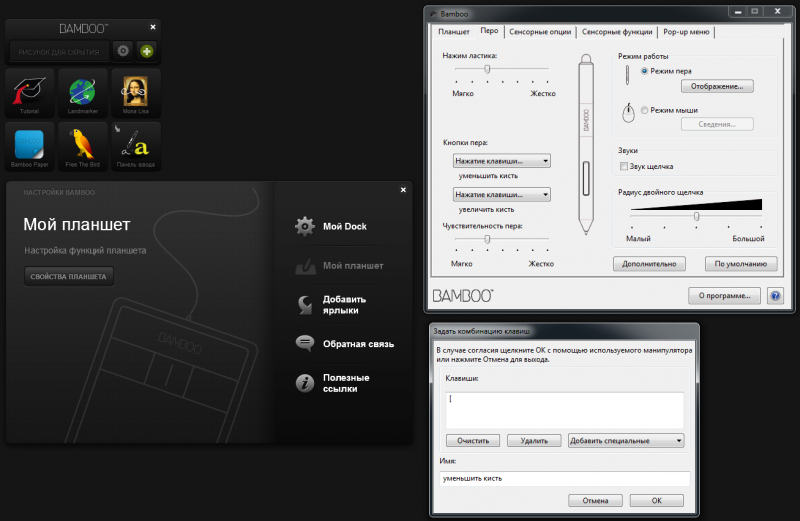Click the green plus add icon in Dock
The width and height of the screenshot is (800, 521).
click(x=146, y=51)
